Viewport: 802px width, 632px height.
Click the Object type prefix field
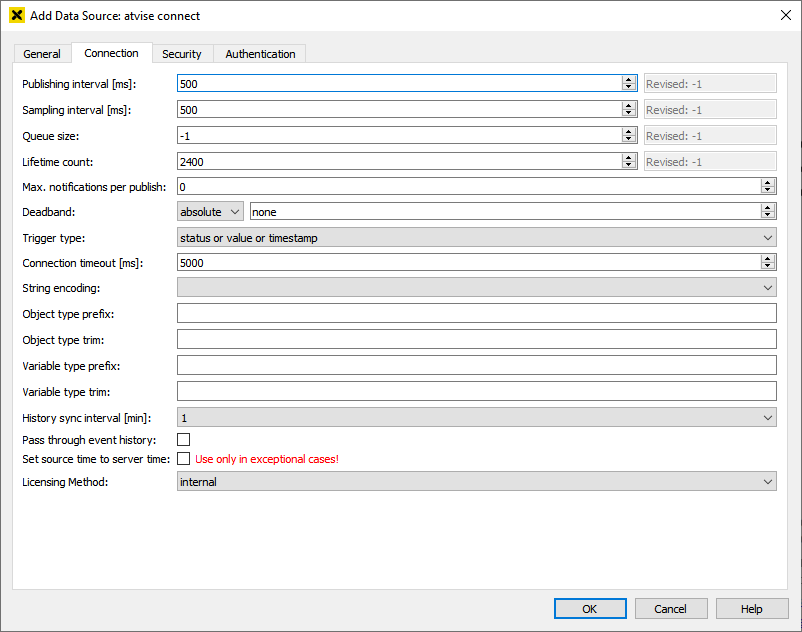click(x=476, y=314)
